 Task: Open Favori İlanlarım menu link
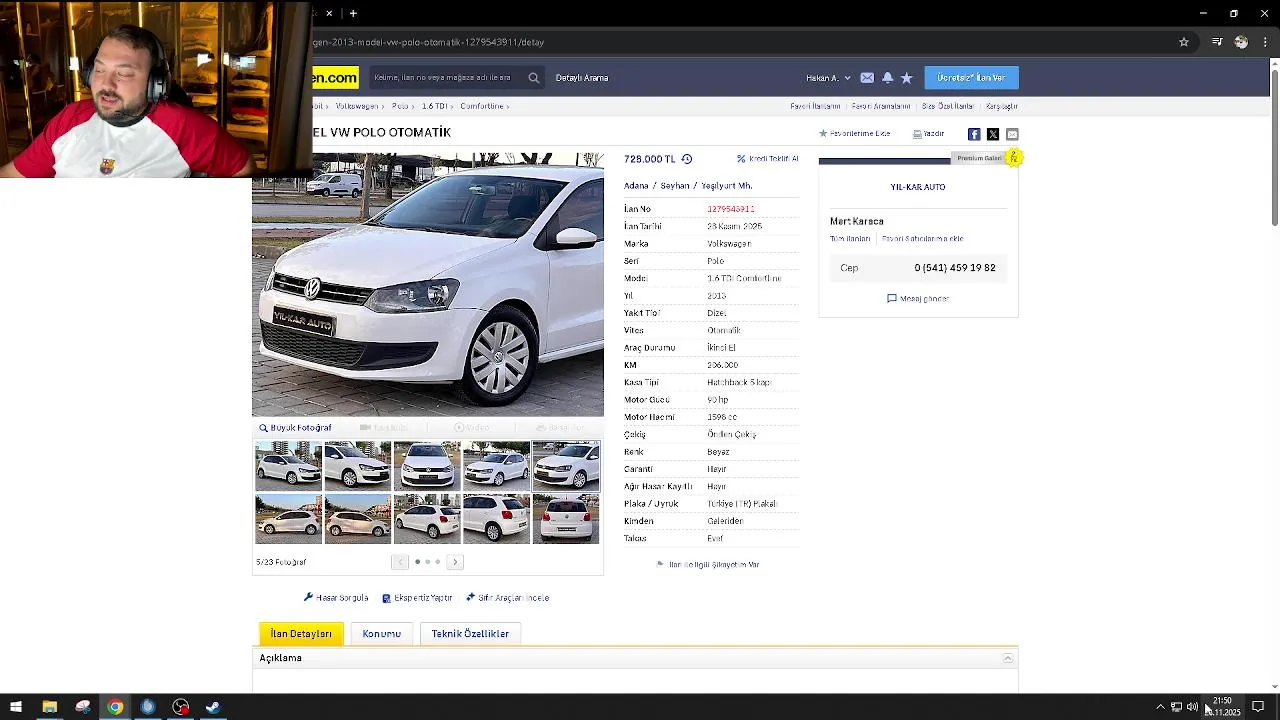[x=815, y=106]
